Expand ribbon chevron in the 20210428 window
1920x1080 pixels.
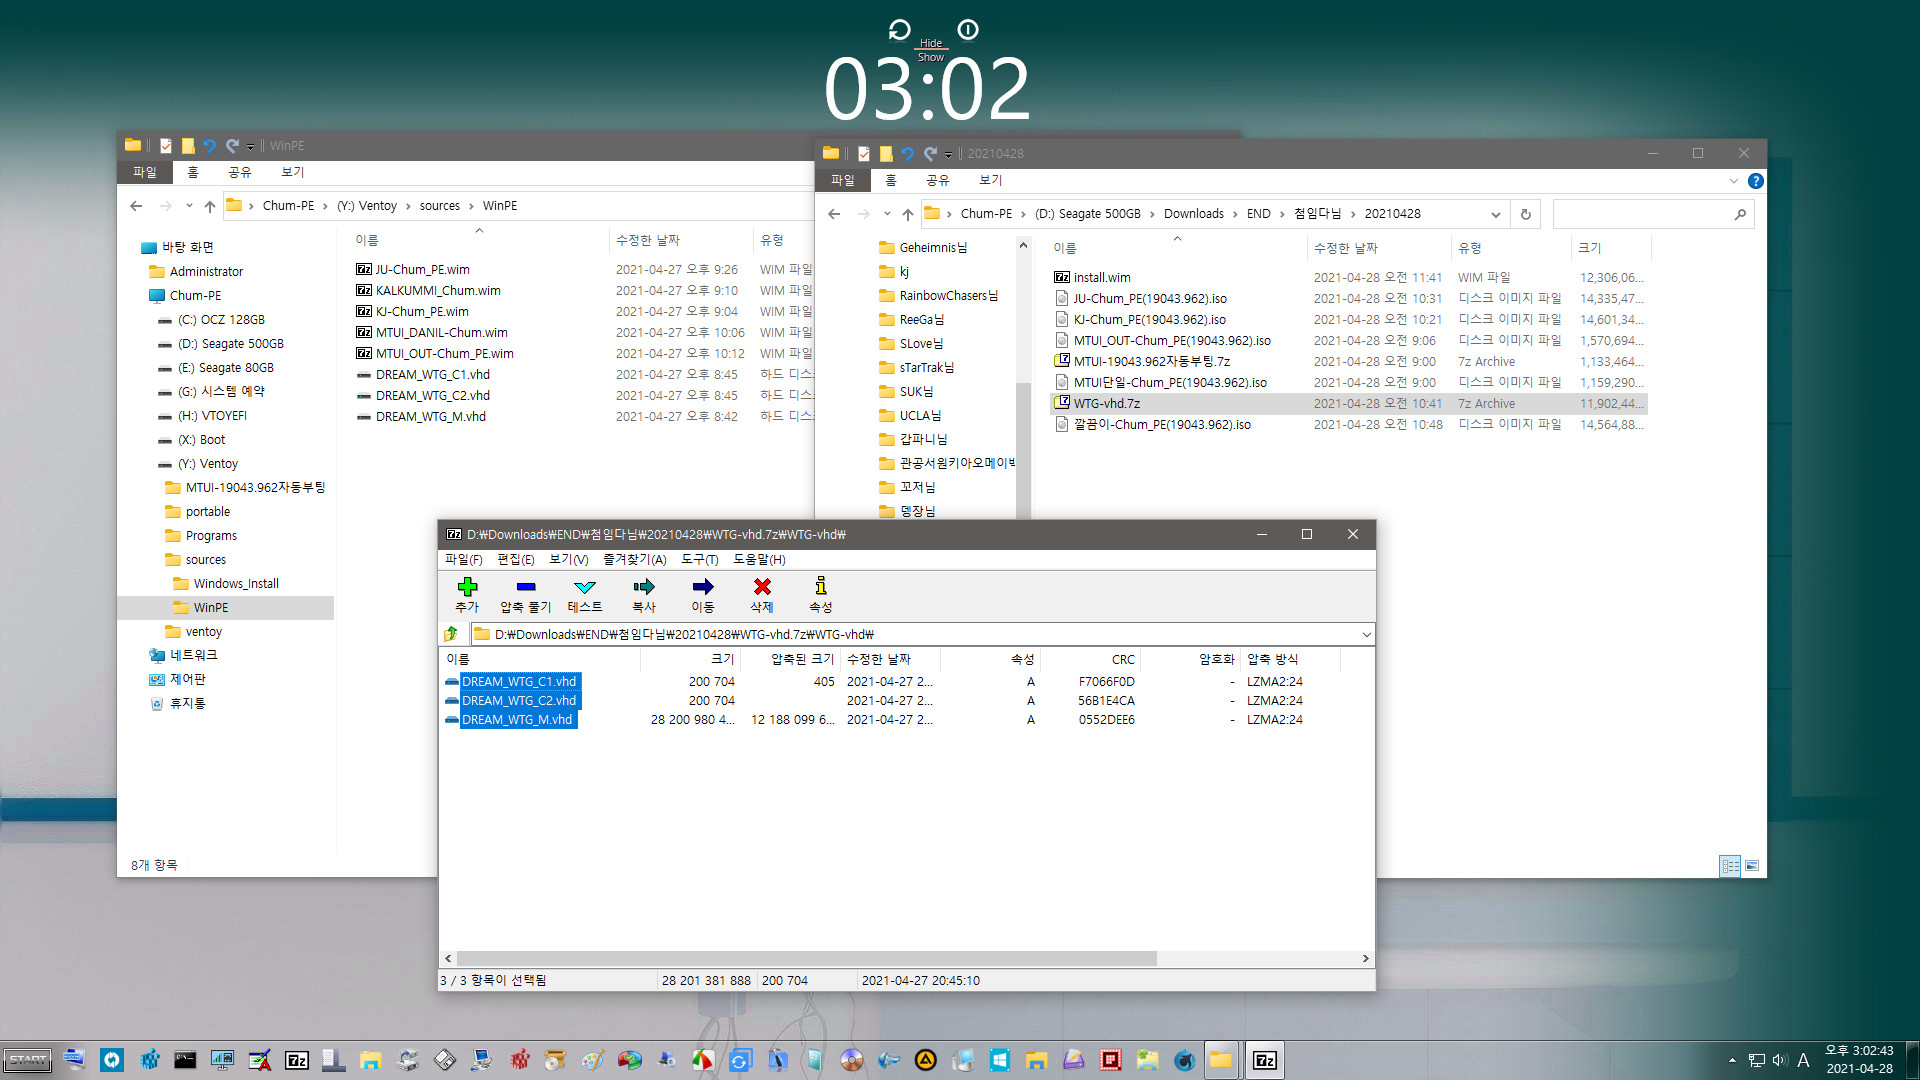click(x=1734, y=181)
